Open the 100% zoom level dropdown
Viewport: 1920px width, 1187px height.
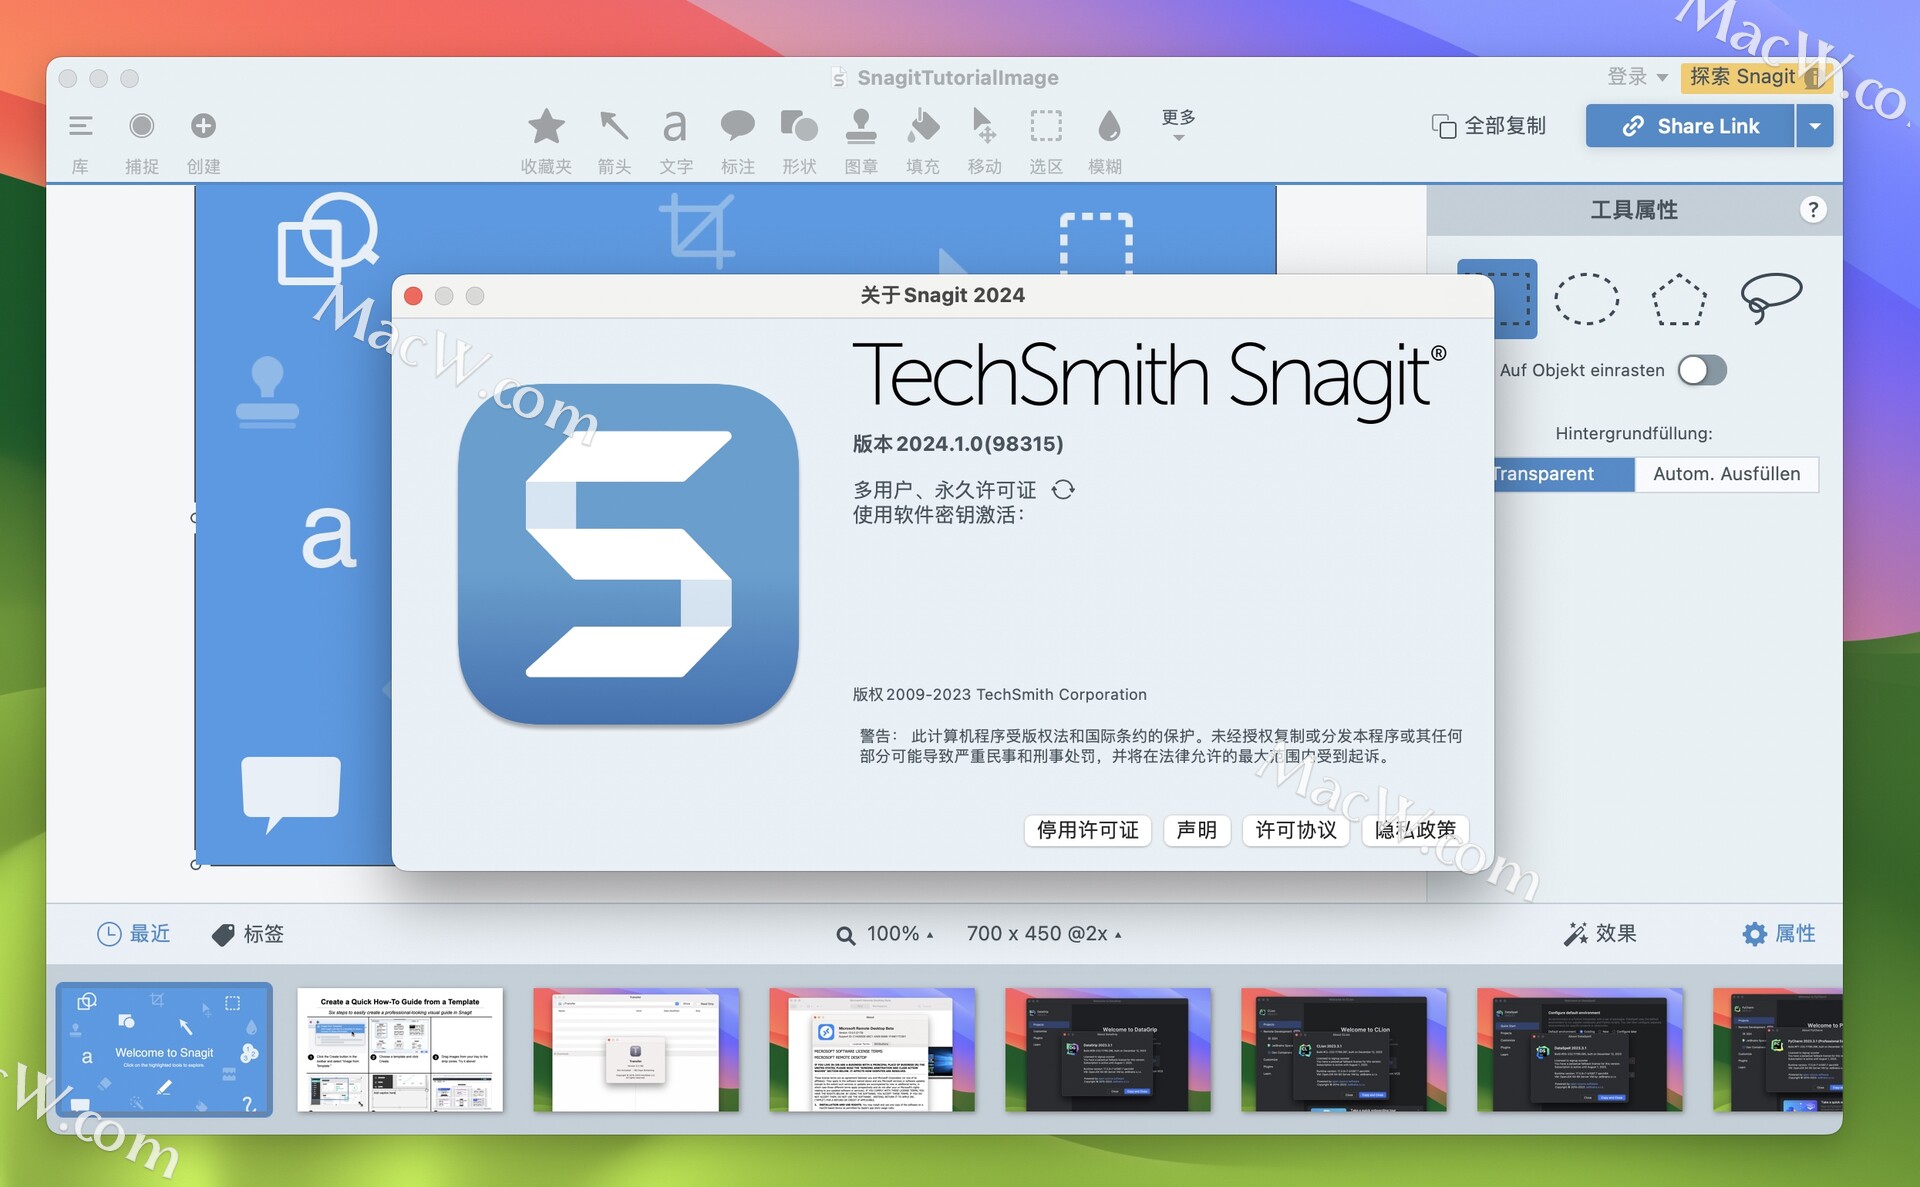tap(896, 933)
